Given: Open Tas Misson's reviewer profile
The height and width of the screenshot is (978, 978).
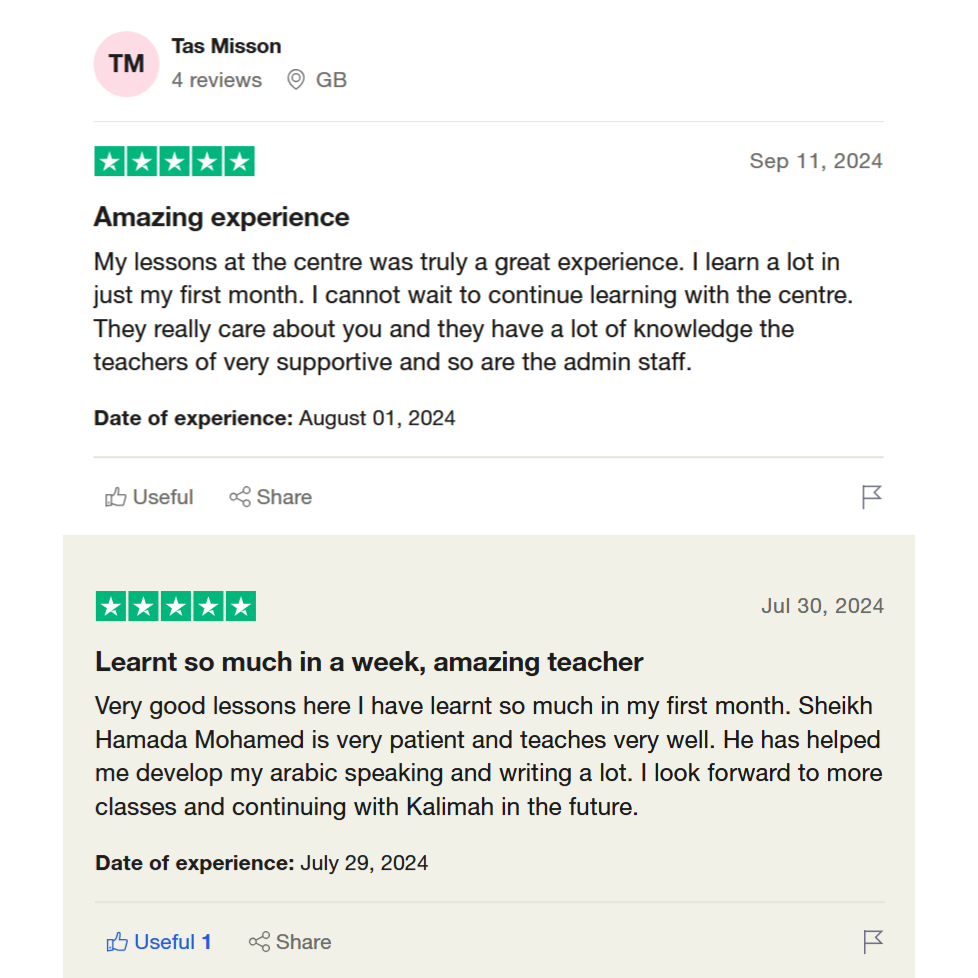Looking at the screenshot, I should (x=226, y=46).
